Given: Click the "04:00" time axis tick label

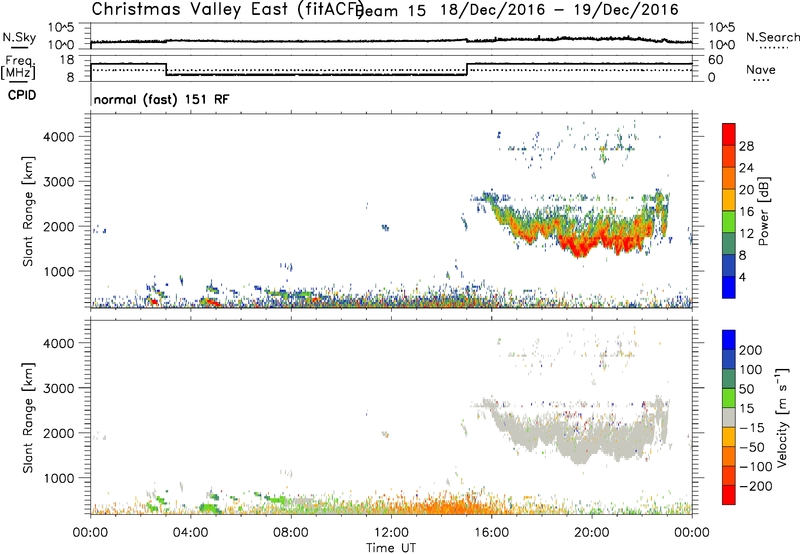Looking at the screenshot, I should click(190, 533).
